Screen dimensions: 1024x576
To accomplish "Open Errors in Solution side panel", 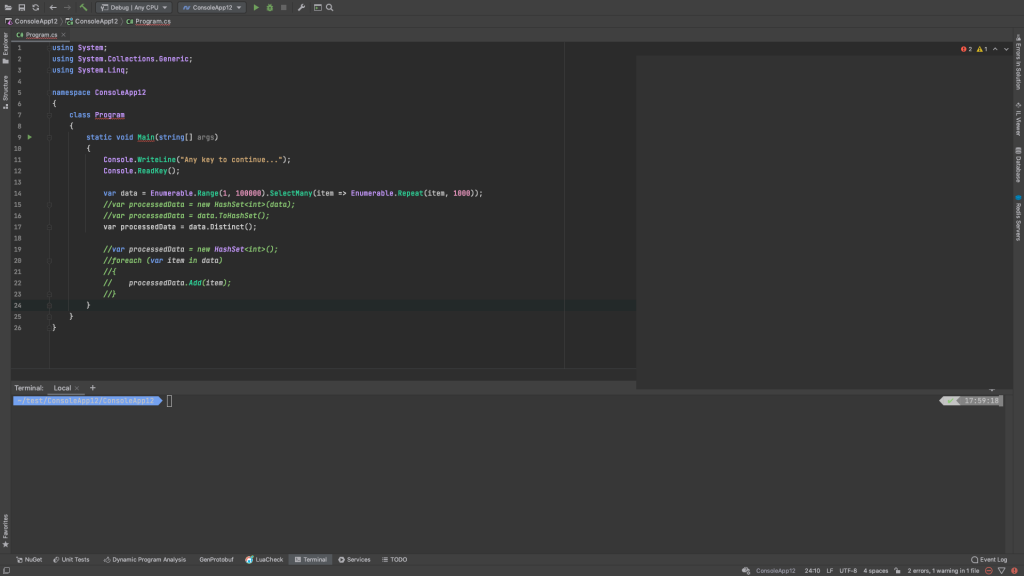I will (1018, 61).
